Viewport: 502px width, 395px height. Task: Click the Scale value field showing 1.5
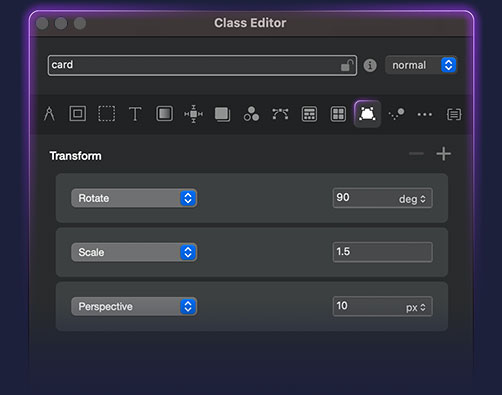(383, 252)
